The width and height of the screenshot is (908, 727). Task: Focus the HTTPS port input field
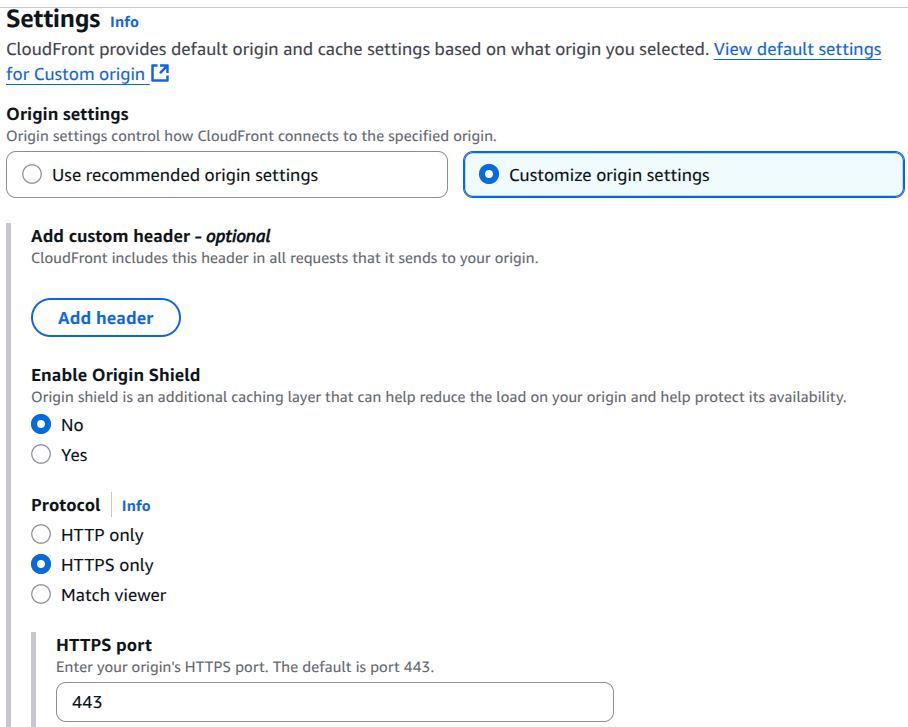point(334,702)
